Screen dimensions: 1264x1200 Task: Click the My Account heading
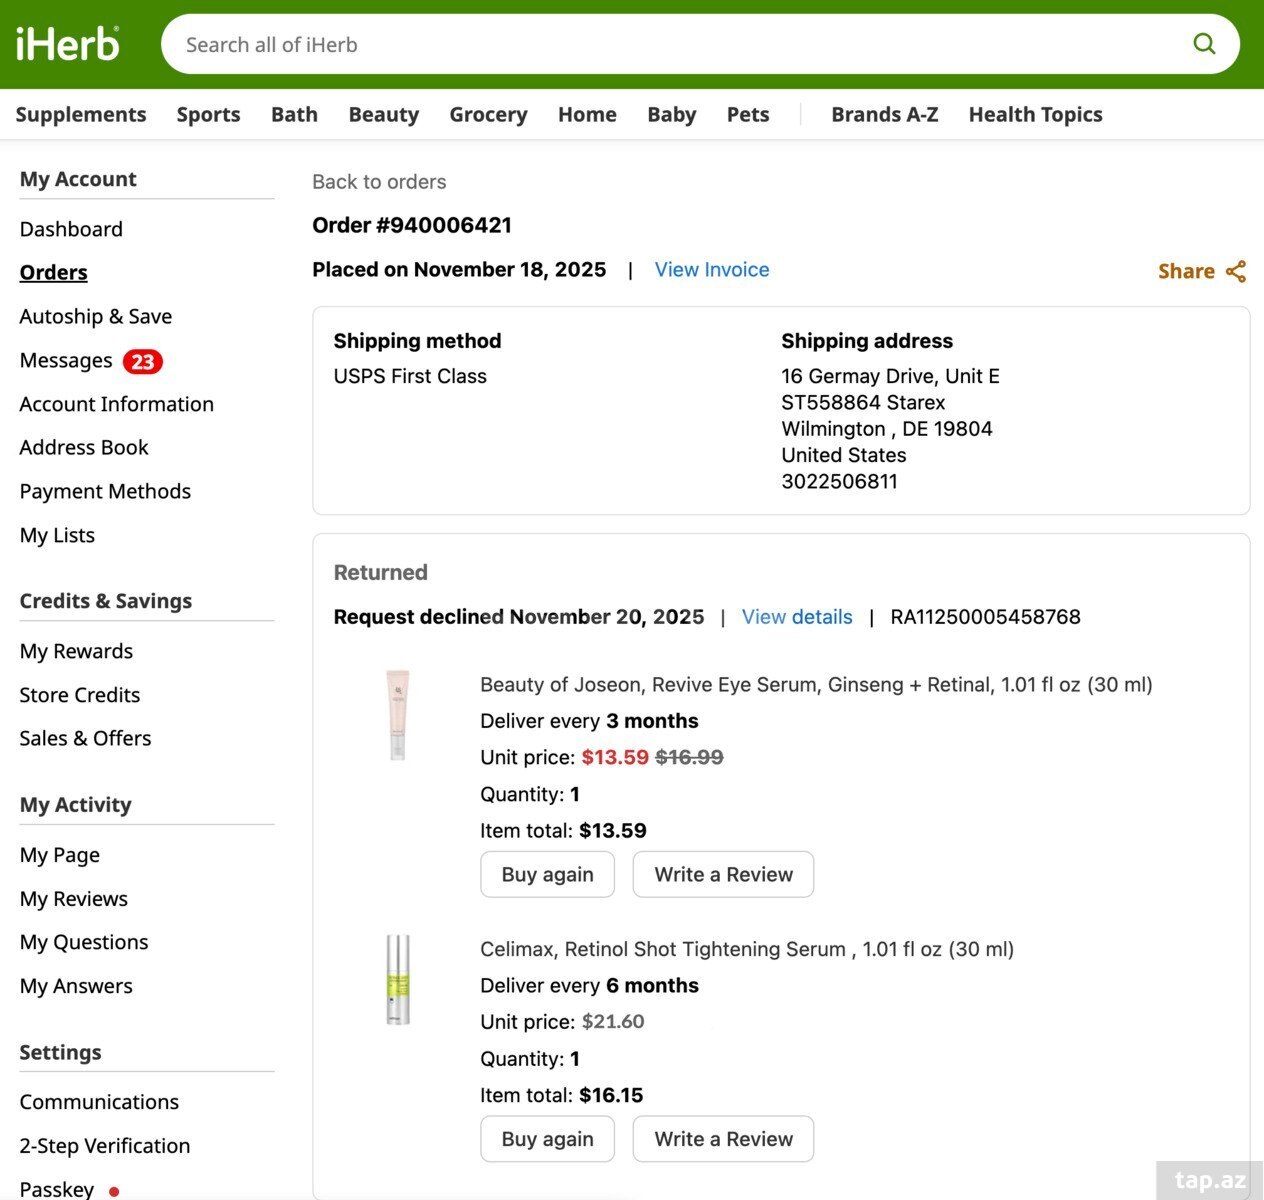coord(78,179)
